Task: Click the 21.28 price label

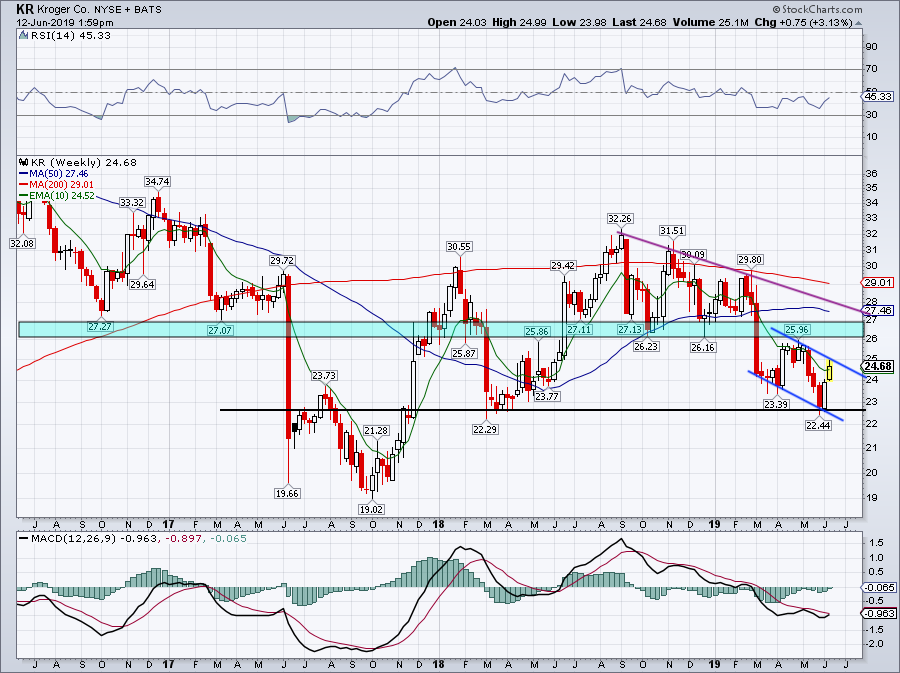Action: 375,430
